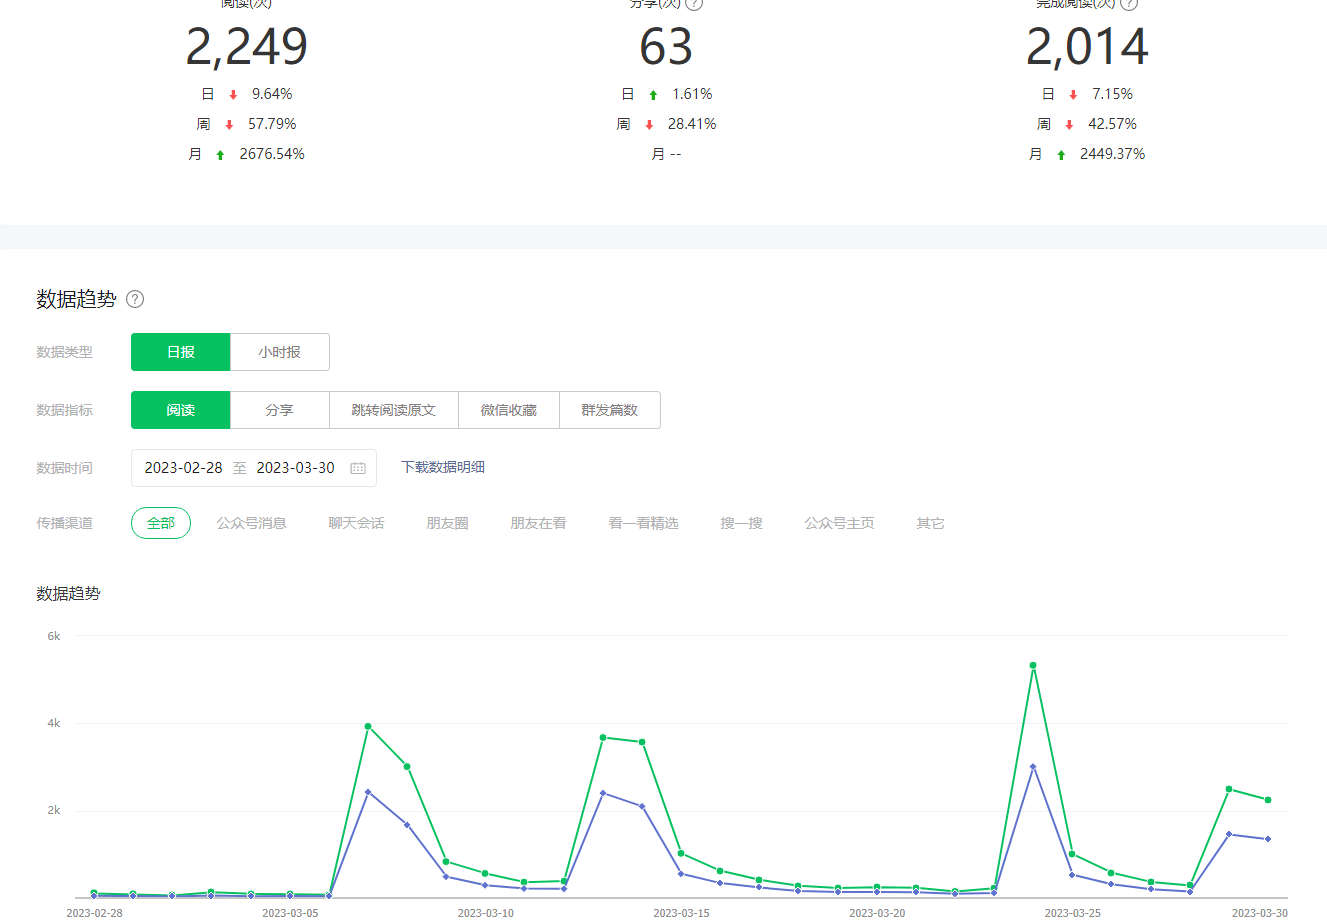Select the 阅读 metric tab
This screenshot has height=924, width=1327.
coord(181,410)
